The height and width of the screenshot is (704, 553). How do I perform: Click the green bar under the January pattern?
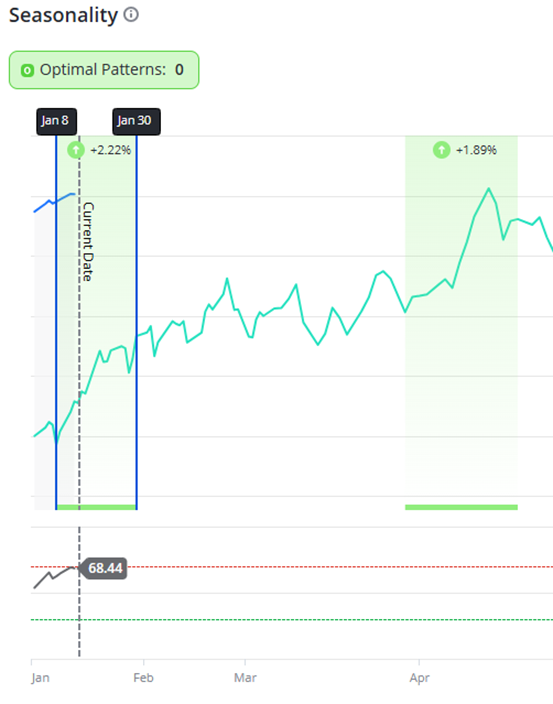click(x=97, y=507)
